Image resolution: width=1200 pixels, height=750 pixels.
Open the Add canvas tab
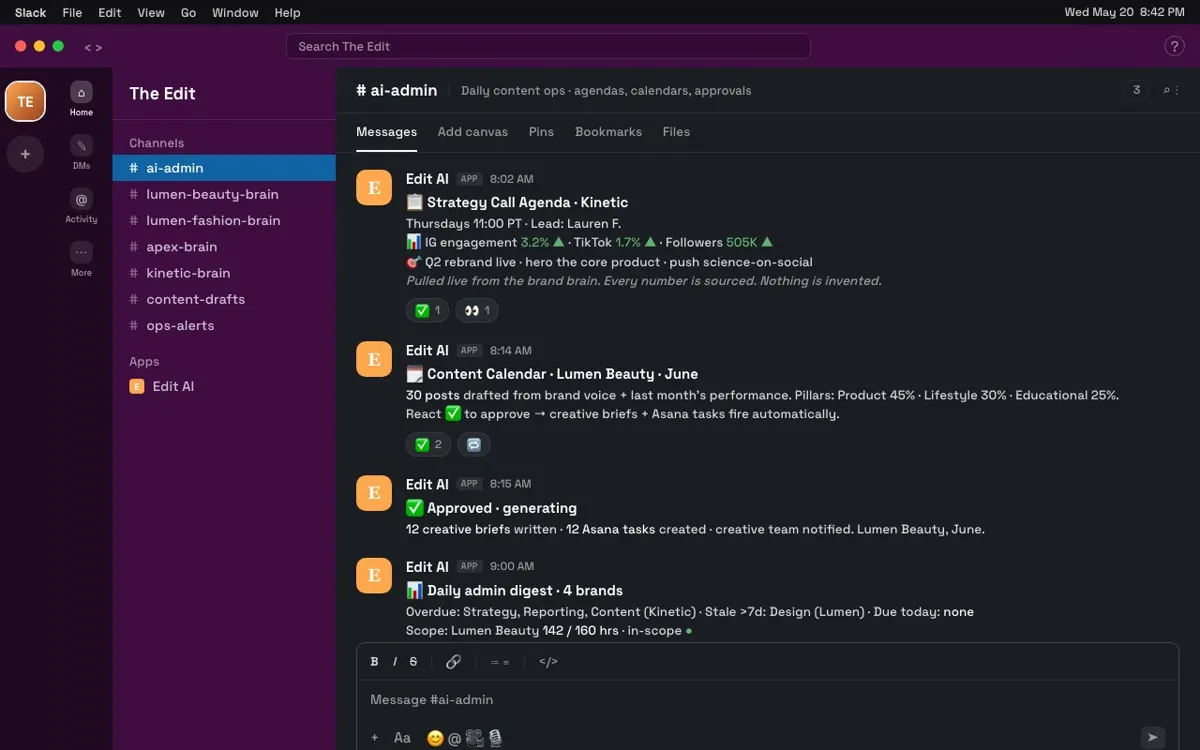[473, 132]
